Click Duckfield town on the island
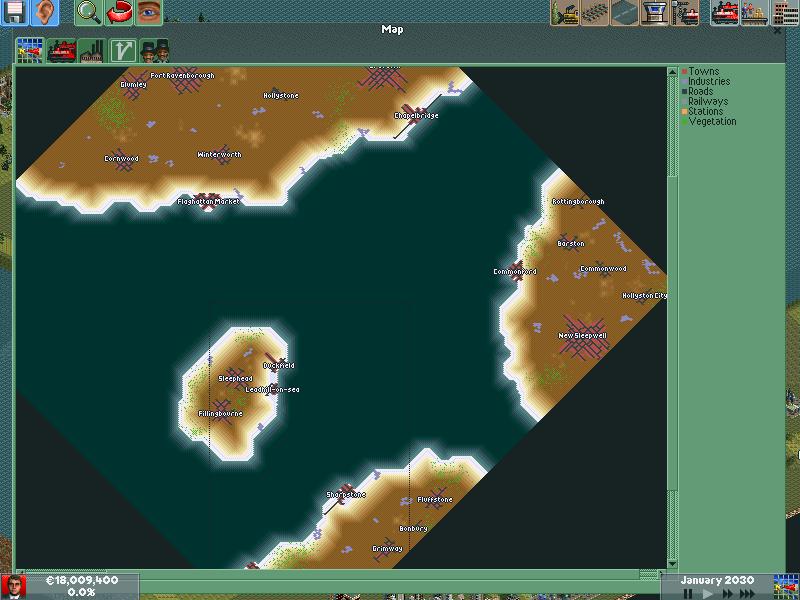The image size is (800, 600). point(279,366)
